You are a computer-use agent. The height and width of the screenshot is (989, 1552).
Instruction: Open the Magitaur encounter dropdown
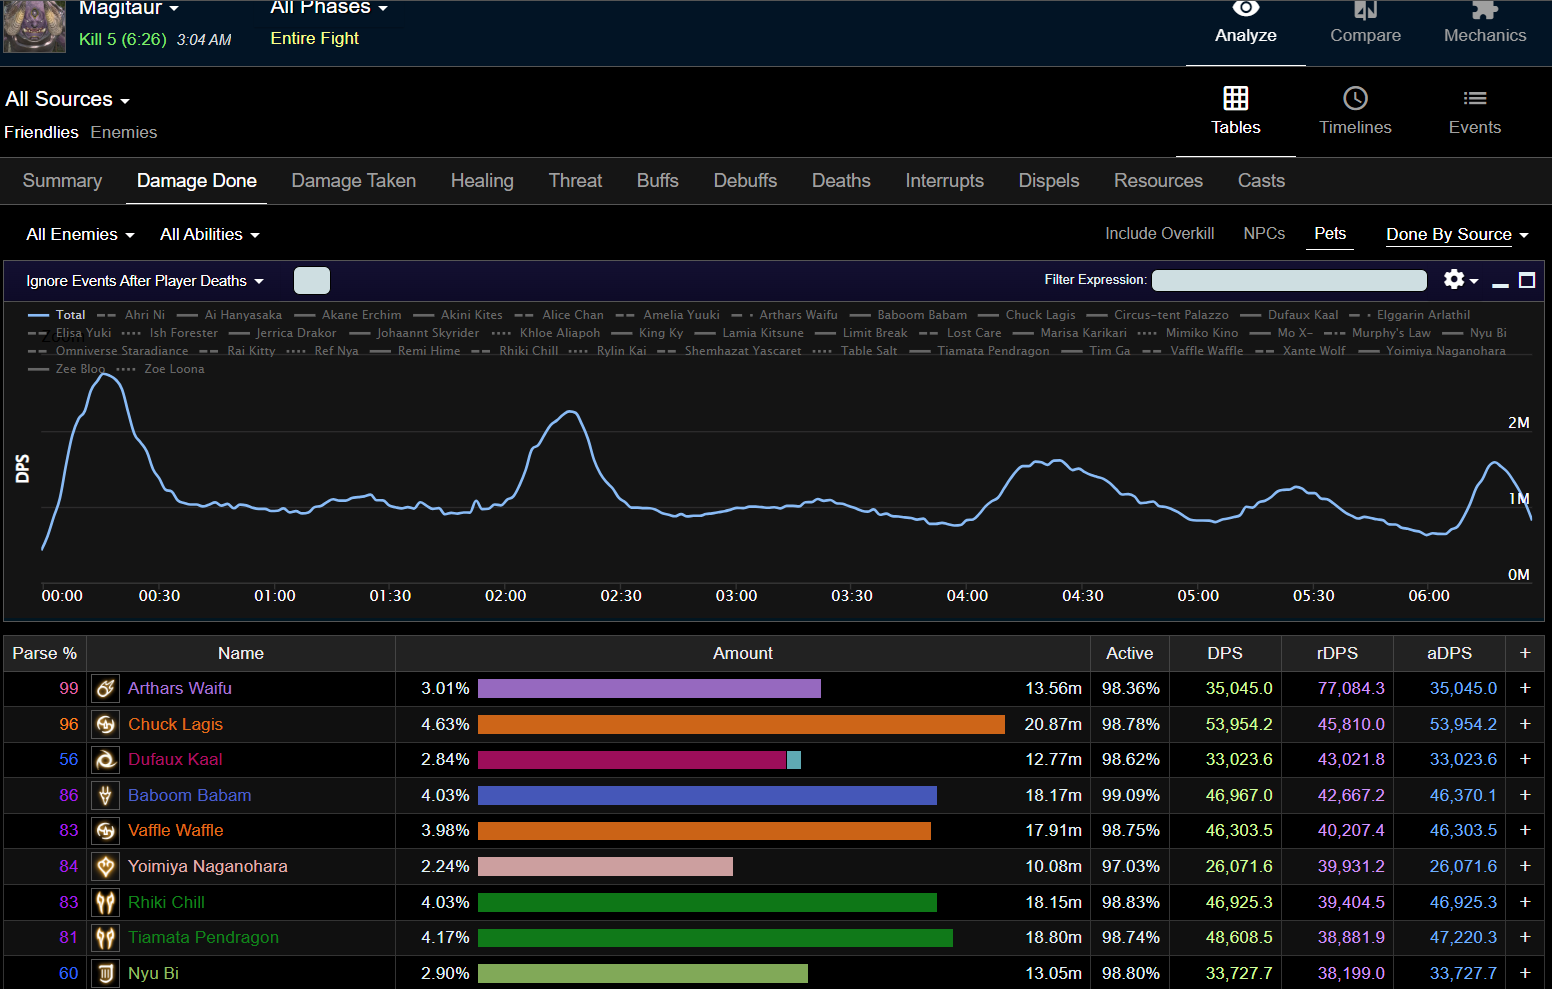tap(128, 8)
